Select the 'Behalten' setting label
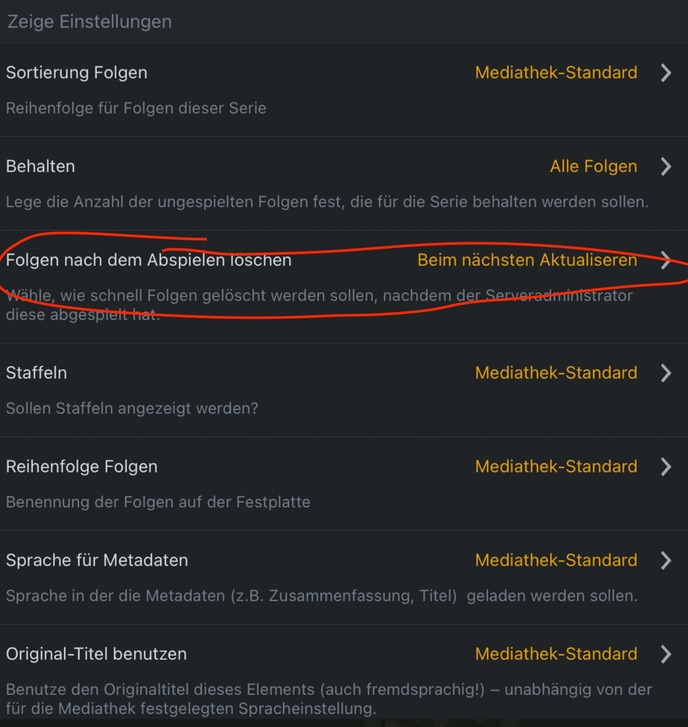This screenshot has height=727, width=688. point(41,166)
